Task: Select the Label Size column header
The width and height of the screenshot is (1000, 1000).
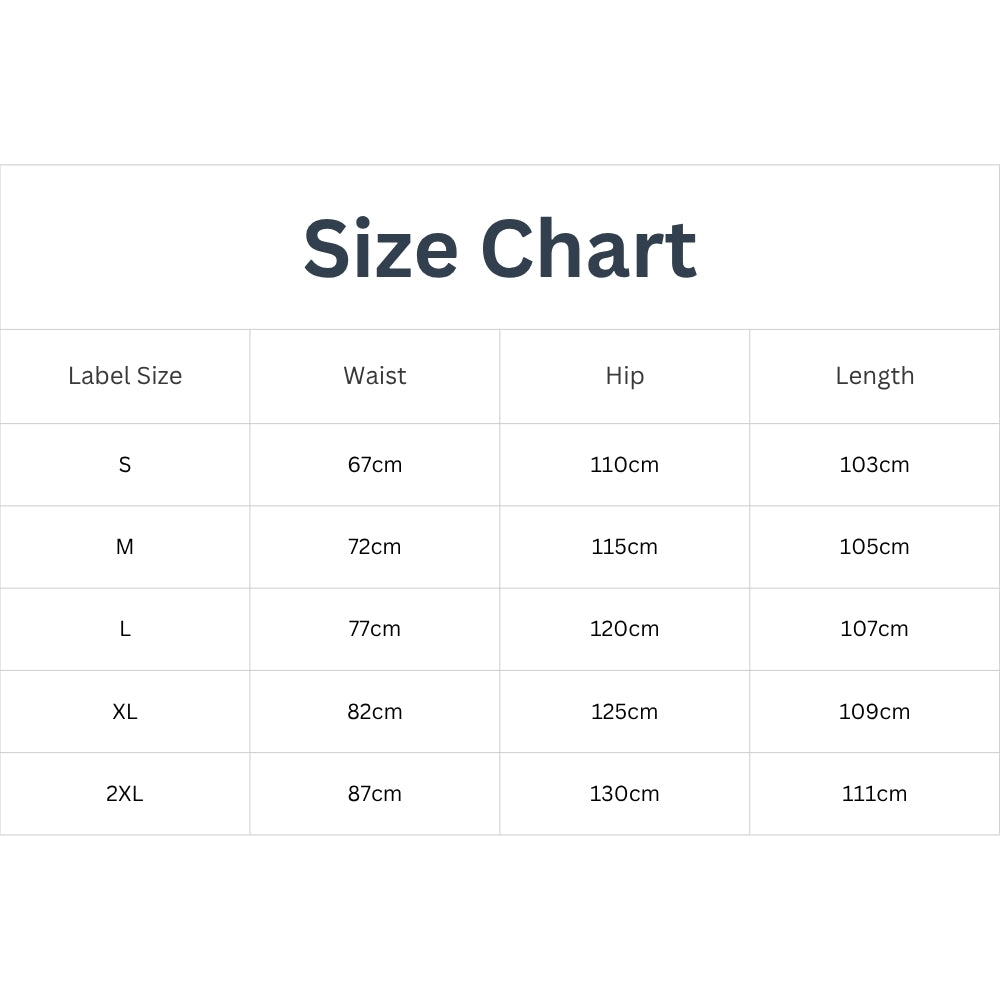Action: (x=125, y=376)
